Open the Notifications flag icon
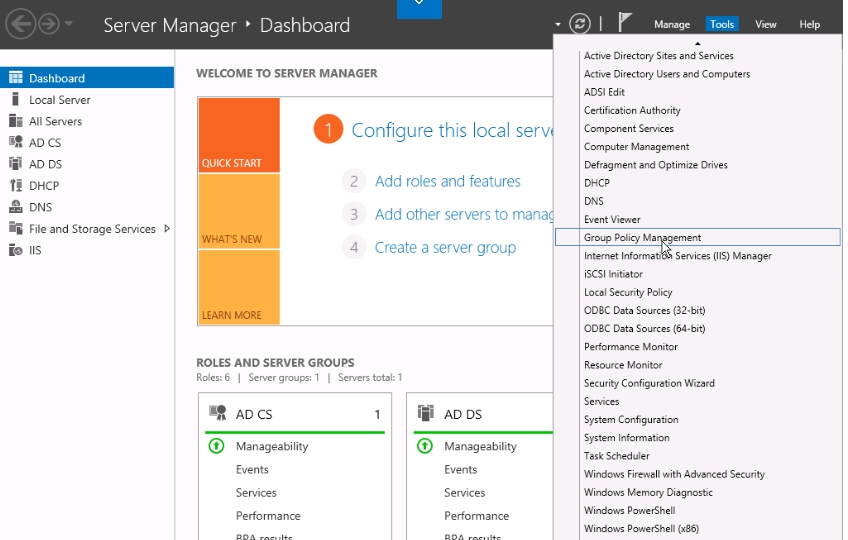 tap(625, 24)
